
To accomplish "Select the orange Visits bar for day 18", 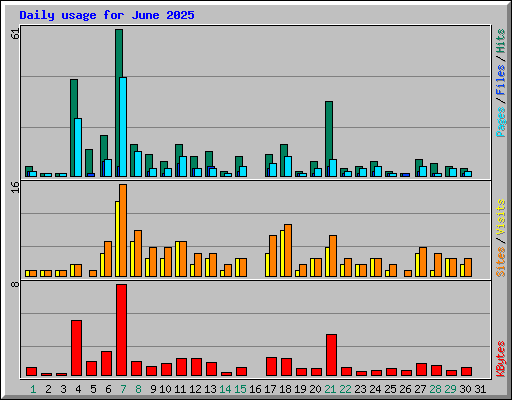I will 288,251.
